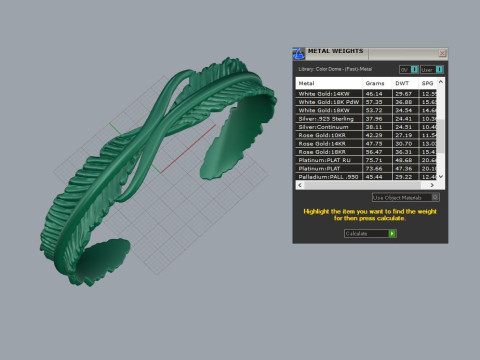This screenshot has height=360, width=480.
Task: Select the Platinum:PLAT row
Action: pyautogui.click(x=366, y=168)
